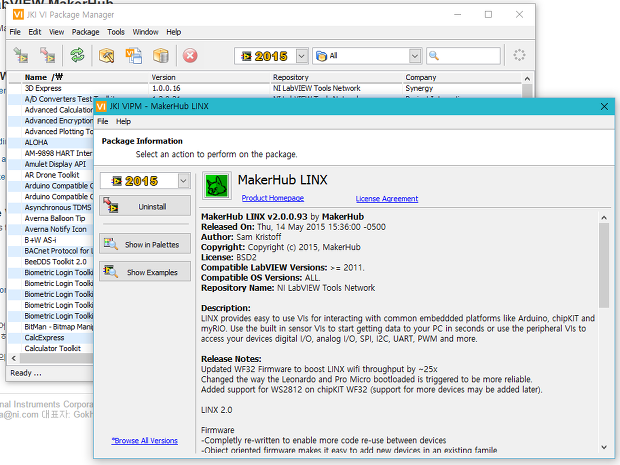The width and height of the screenshot is (620, 465).
Task: Open the Window menu
Action: click(x=146, y=32)
